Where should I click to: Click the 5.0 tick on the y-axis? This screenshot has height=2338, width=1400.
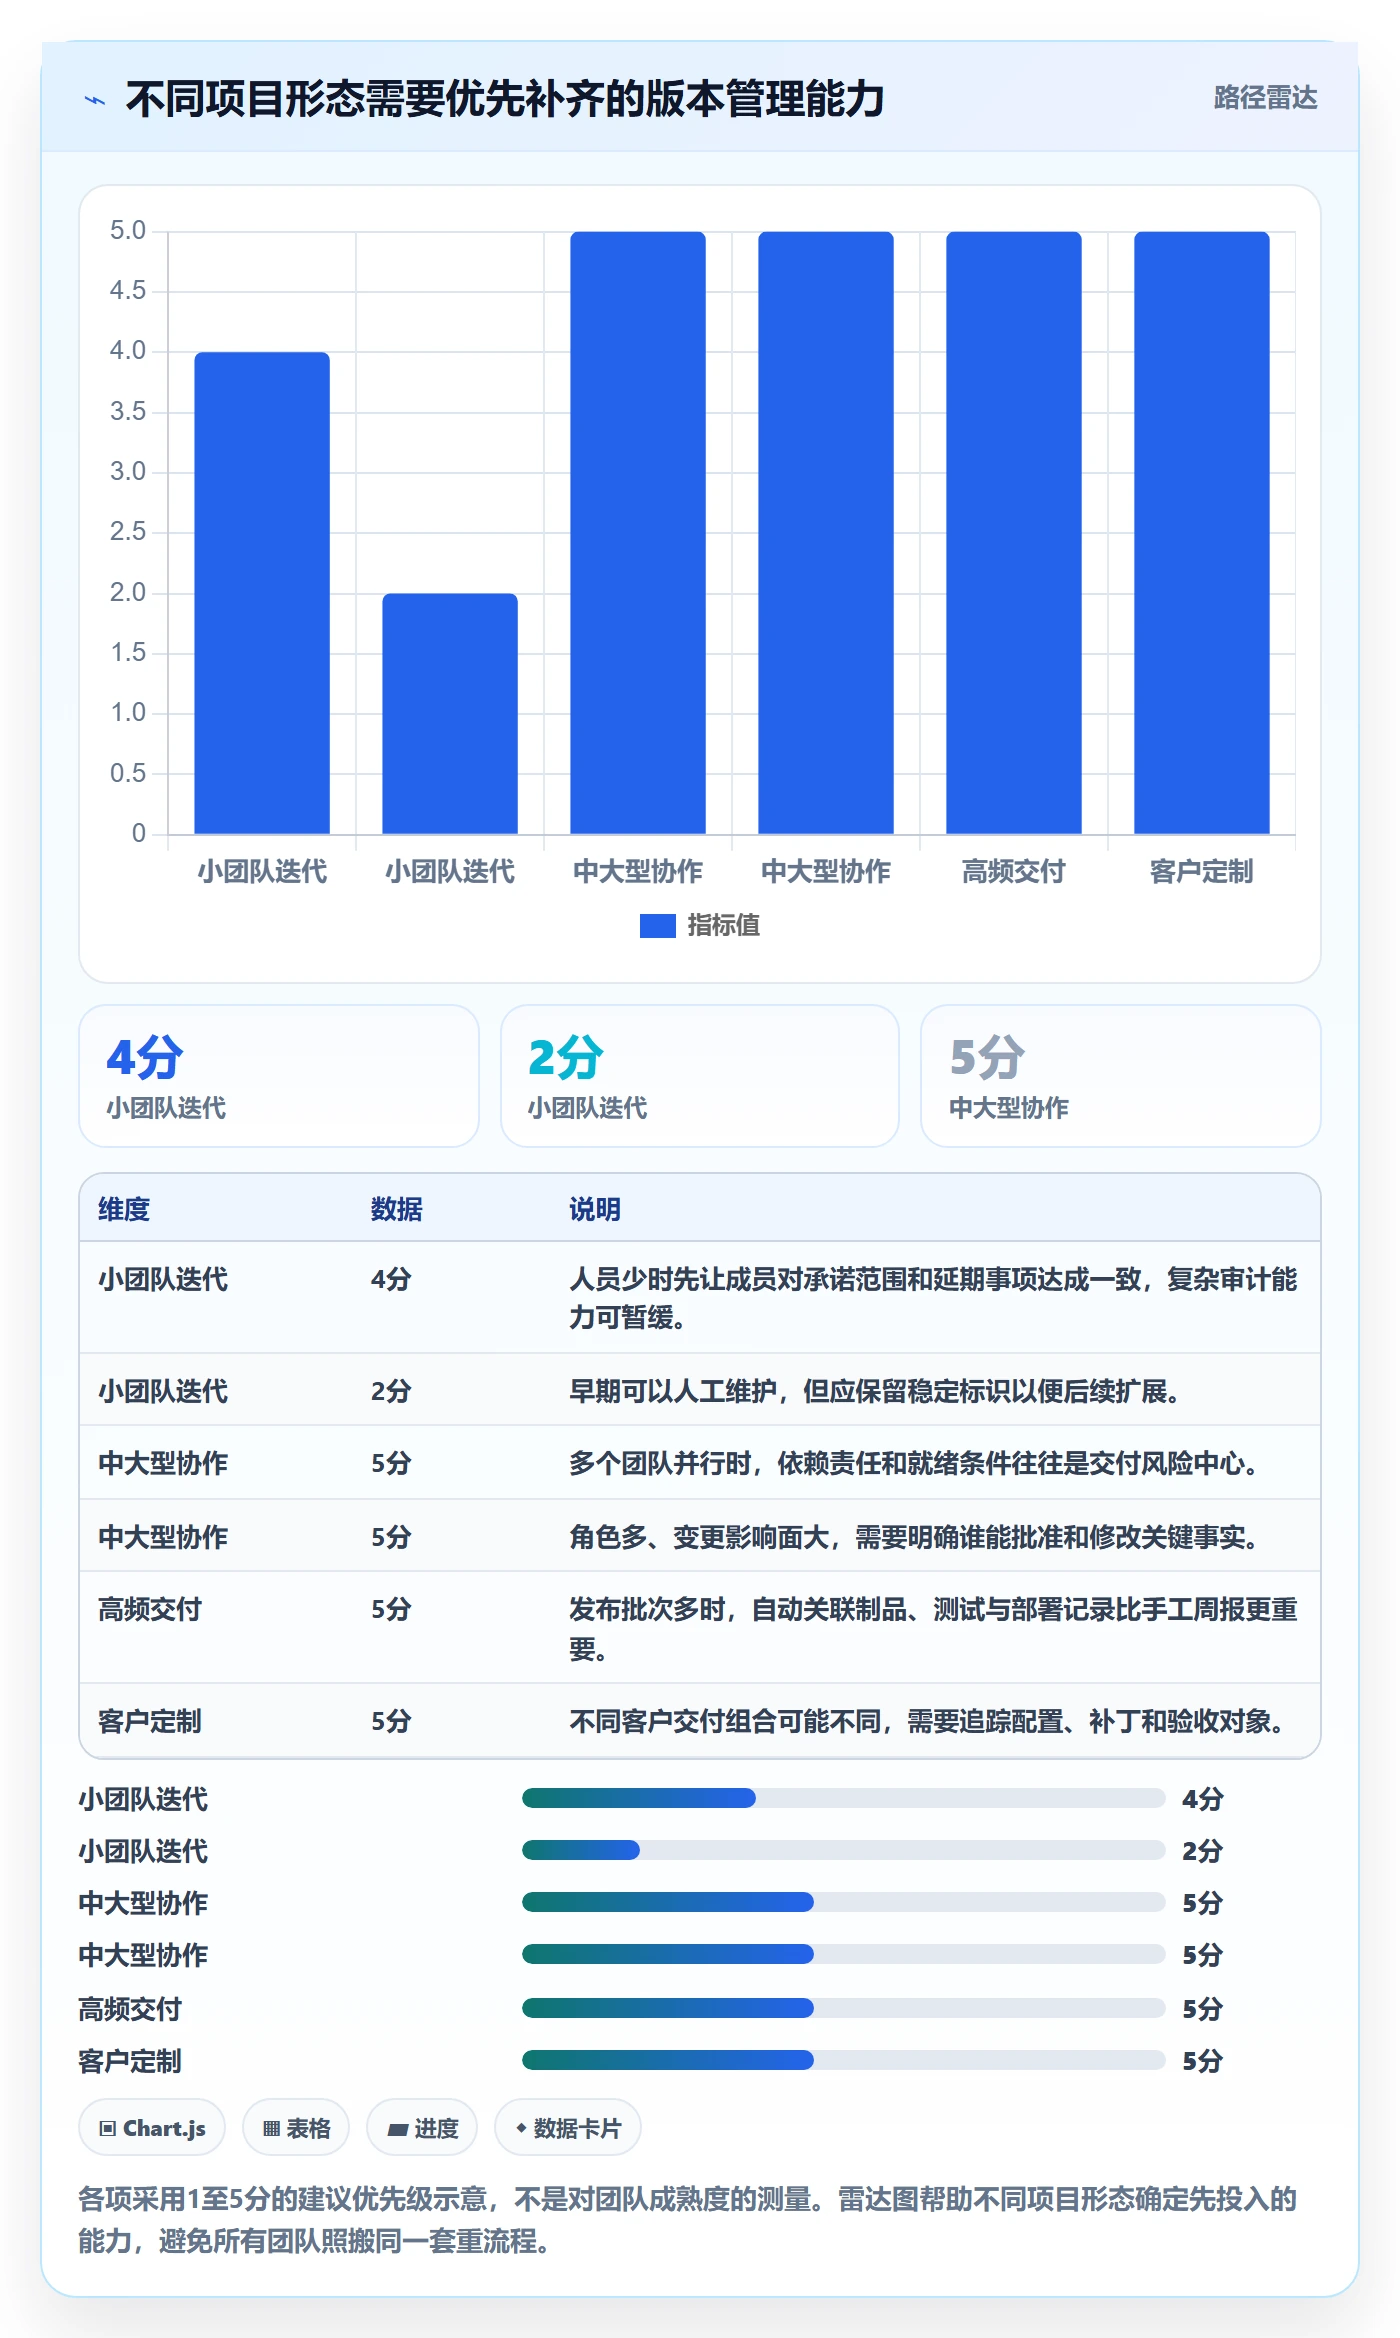click(x=128, y=231)
